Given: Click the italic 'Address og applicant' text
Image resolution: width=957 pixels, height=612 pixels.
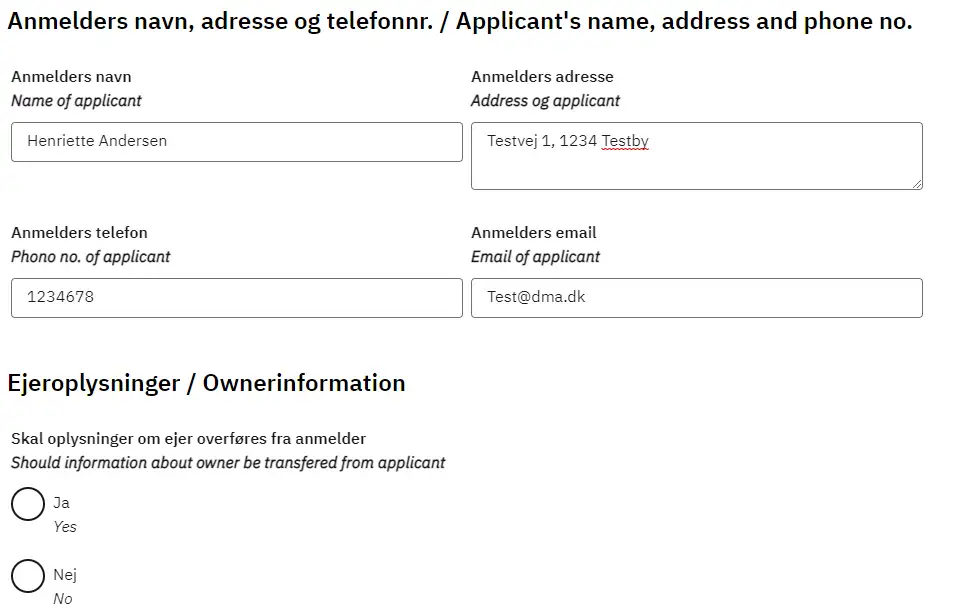Looking at the screenshot, I should [545, 101].
